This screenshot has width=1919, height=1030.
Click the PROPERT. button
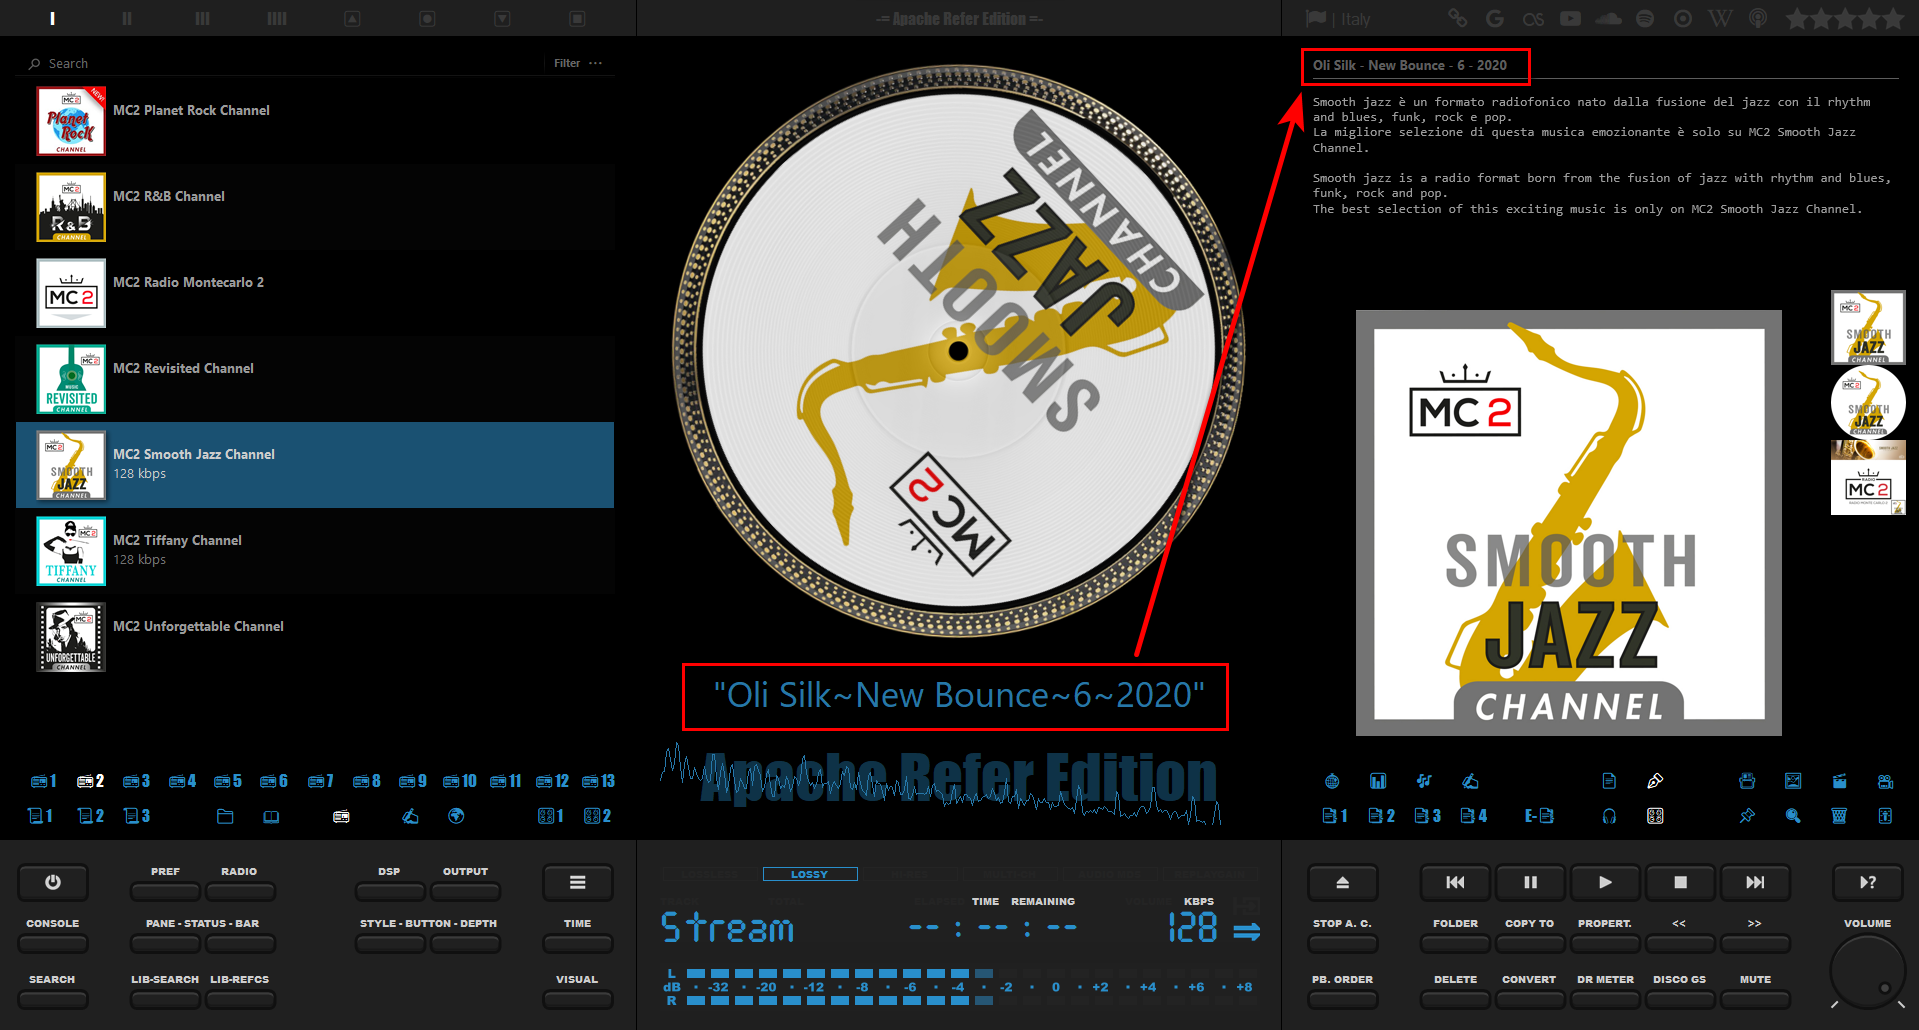point(1605,943)
